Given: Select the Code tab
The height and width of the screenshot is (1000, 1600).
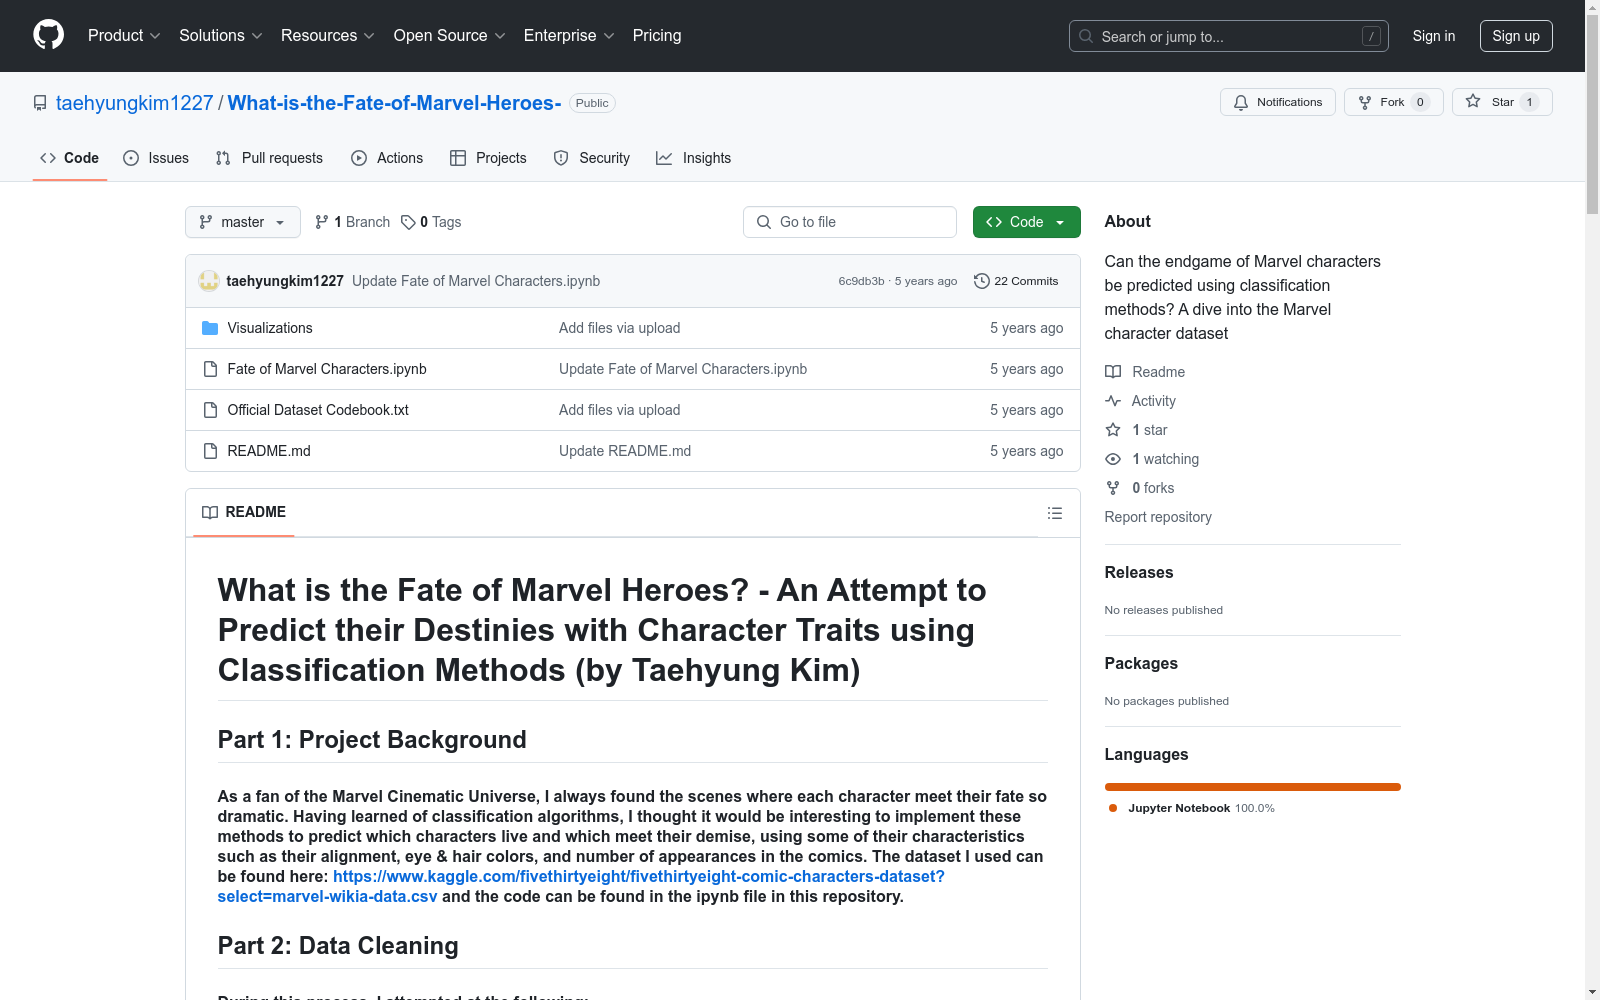Looking at the screenshot, I should [70, 158].
